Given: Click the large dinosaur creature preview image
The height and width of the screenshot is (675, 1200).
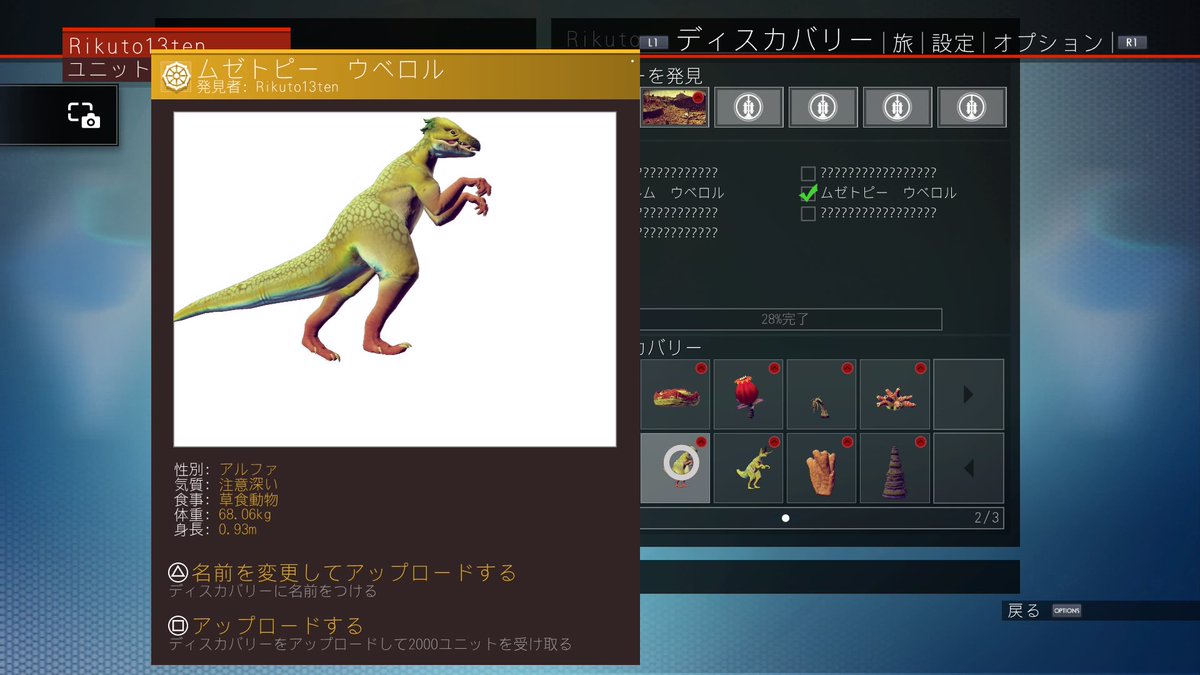Looking at the screenshot, I should point(395,279).
